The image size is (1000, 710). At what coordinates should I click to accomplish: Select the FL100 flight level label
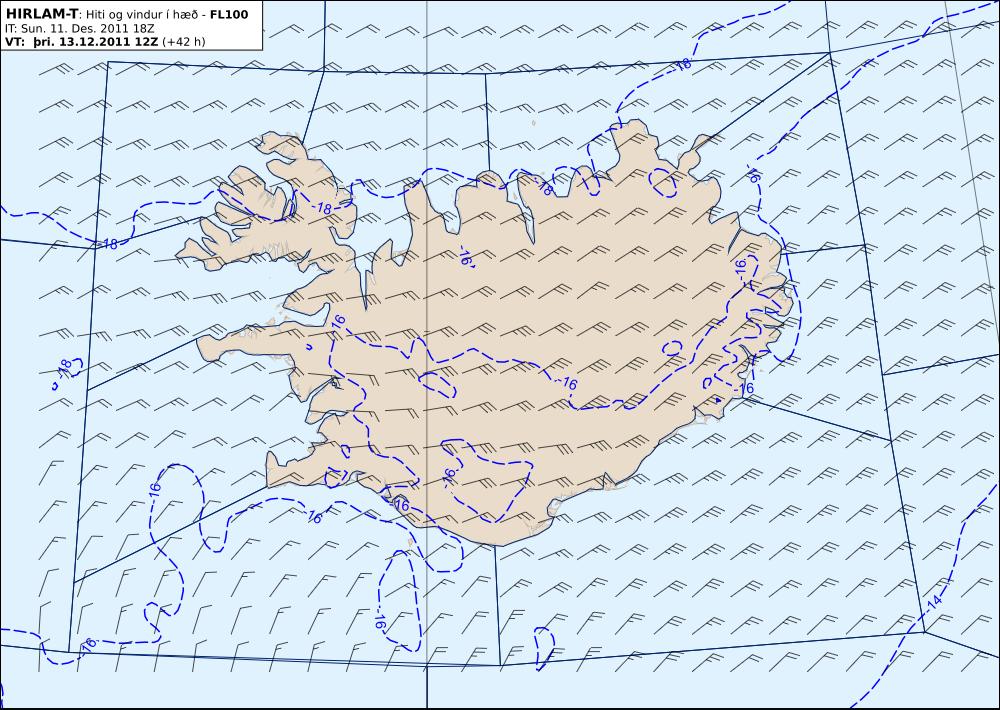tap(229, 15)
